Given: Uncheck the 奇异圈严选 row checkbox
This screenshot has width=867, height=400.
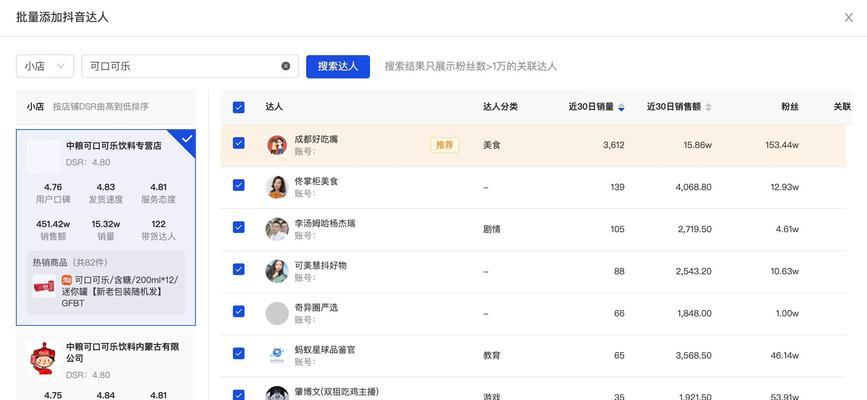Looking at the screenshot, I should 238,311.
